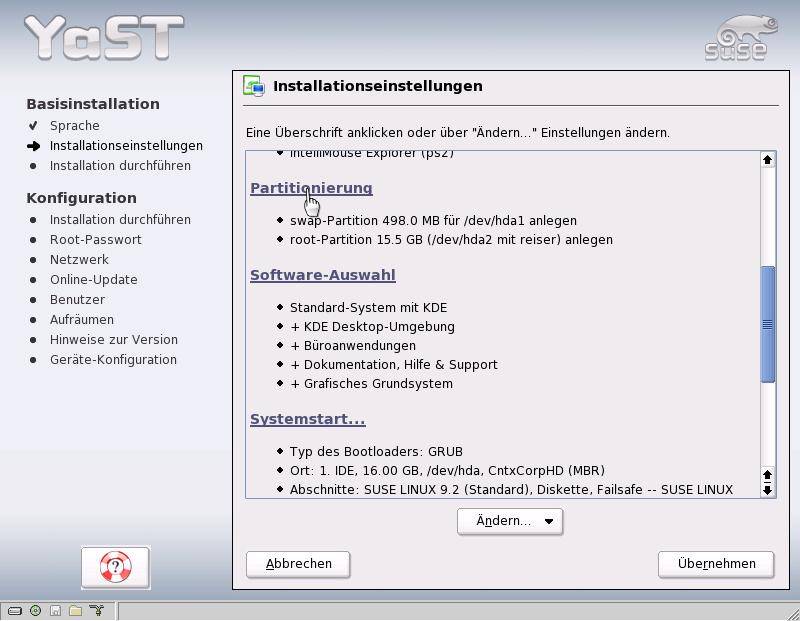The height and width of the screenshot is (621, 800).
Task: Select the Benutzer step
Action: (x=77, y=300)
